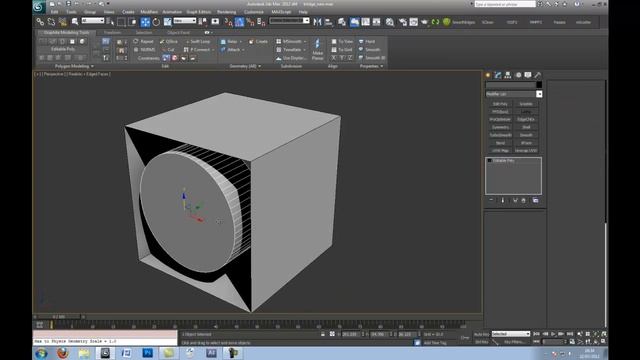The width and height of the screenshot is (640, 360).
Task: Open the key filter Selected dropdown
Action: click(x=511, y=334)
